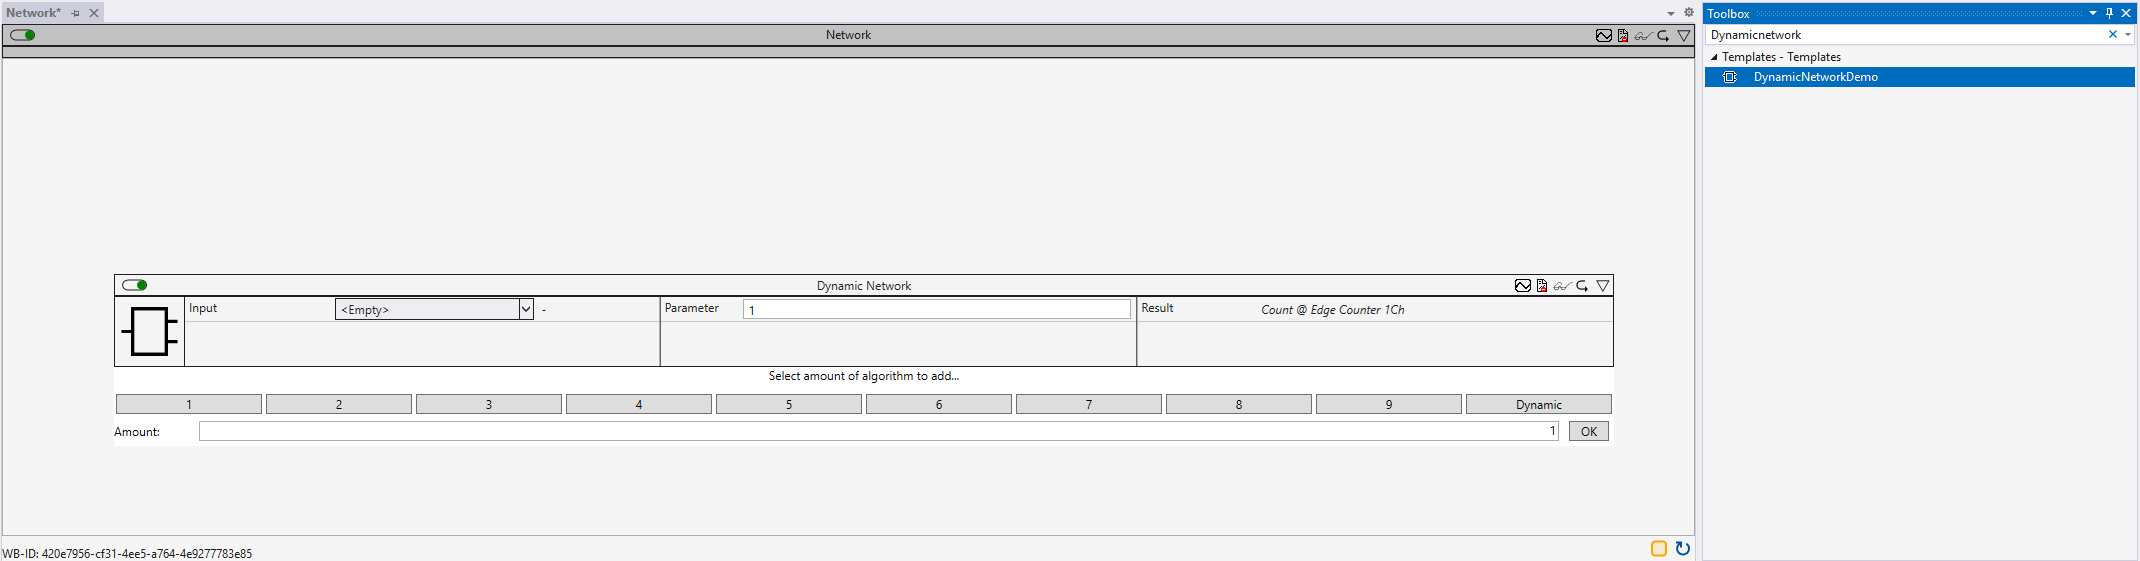The image size is (2140, 561).
Task: Click the algorithm amount button 7
Action: tap(1089, 404)
